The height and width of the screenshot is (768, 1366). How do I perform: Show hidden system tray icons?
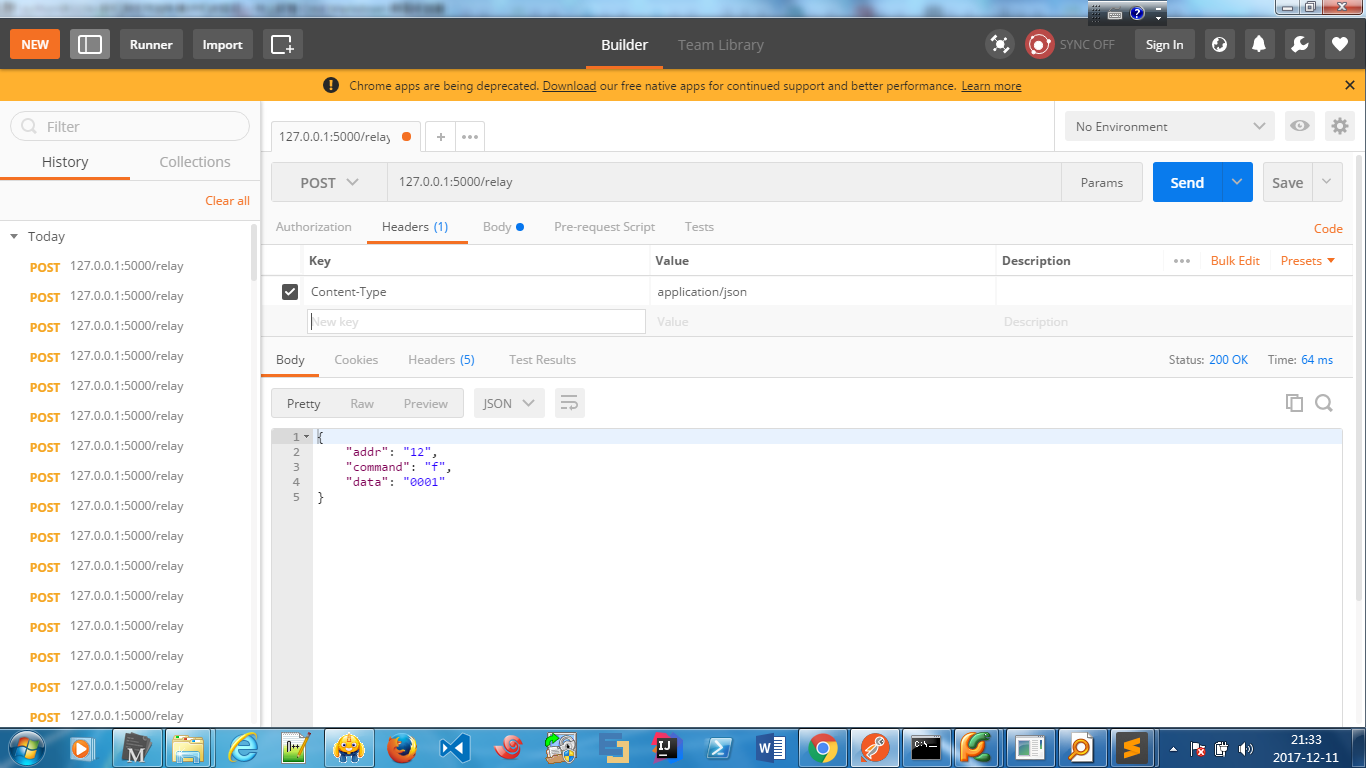(1173, 748)
